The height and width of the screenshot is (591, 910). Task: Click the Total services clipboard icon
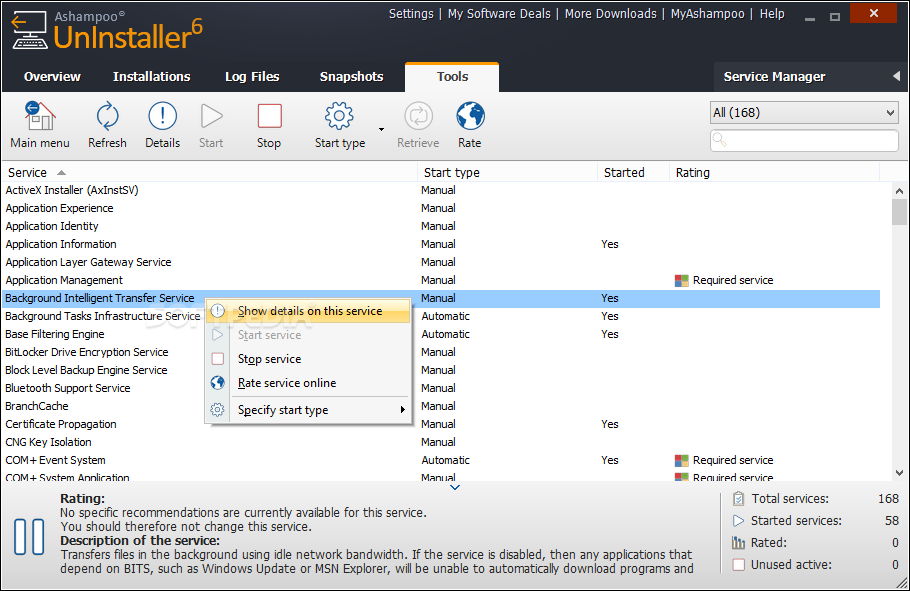[x=738, y=499]
